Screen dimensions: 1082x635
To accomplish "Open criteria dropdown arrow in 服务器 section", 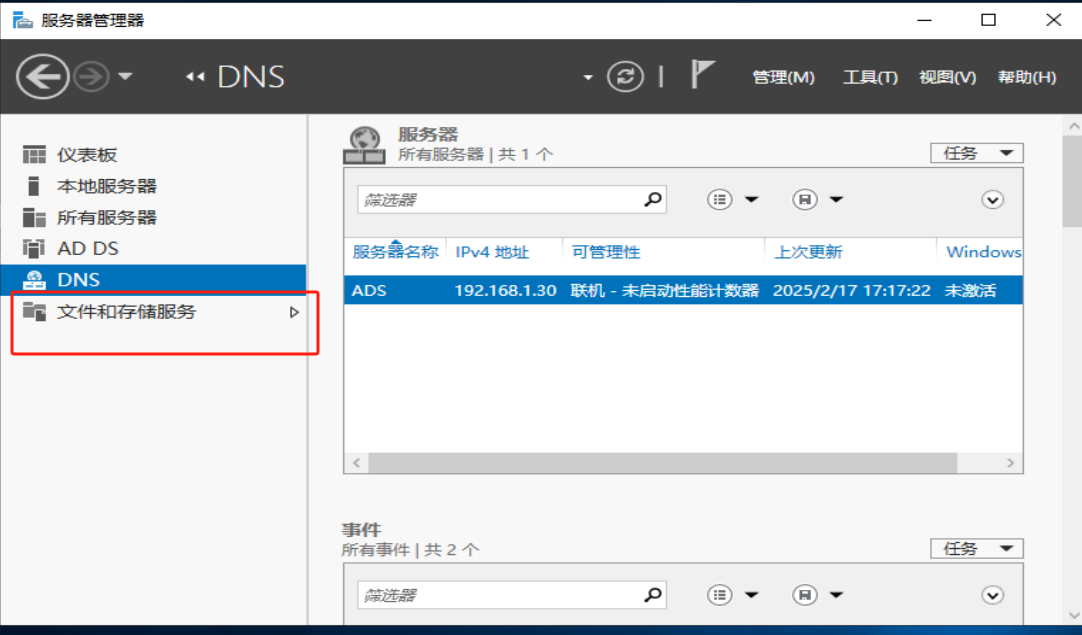I will pyautogui.click(x=751, y=199).
